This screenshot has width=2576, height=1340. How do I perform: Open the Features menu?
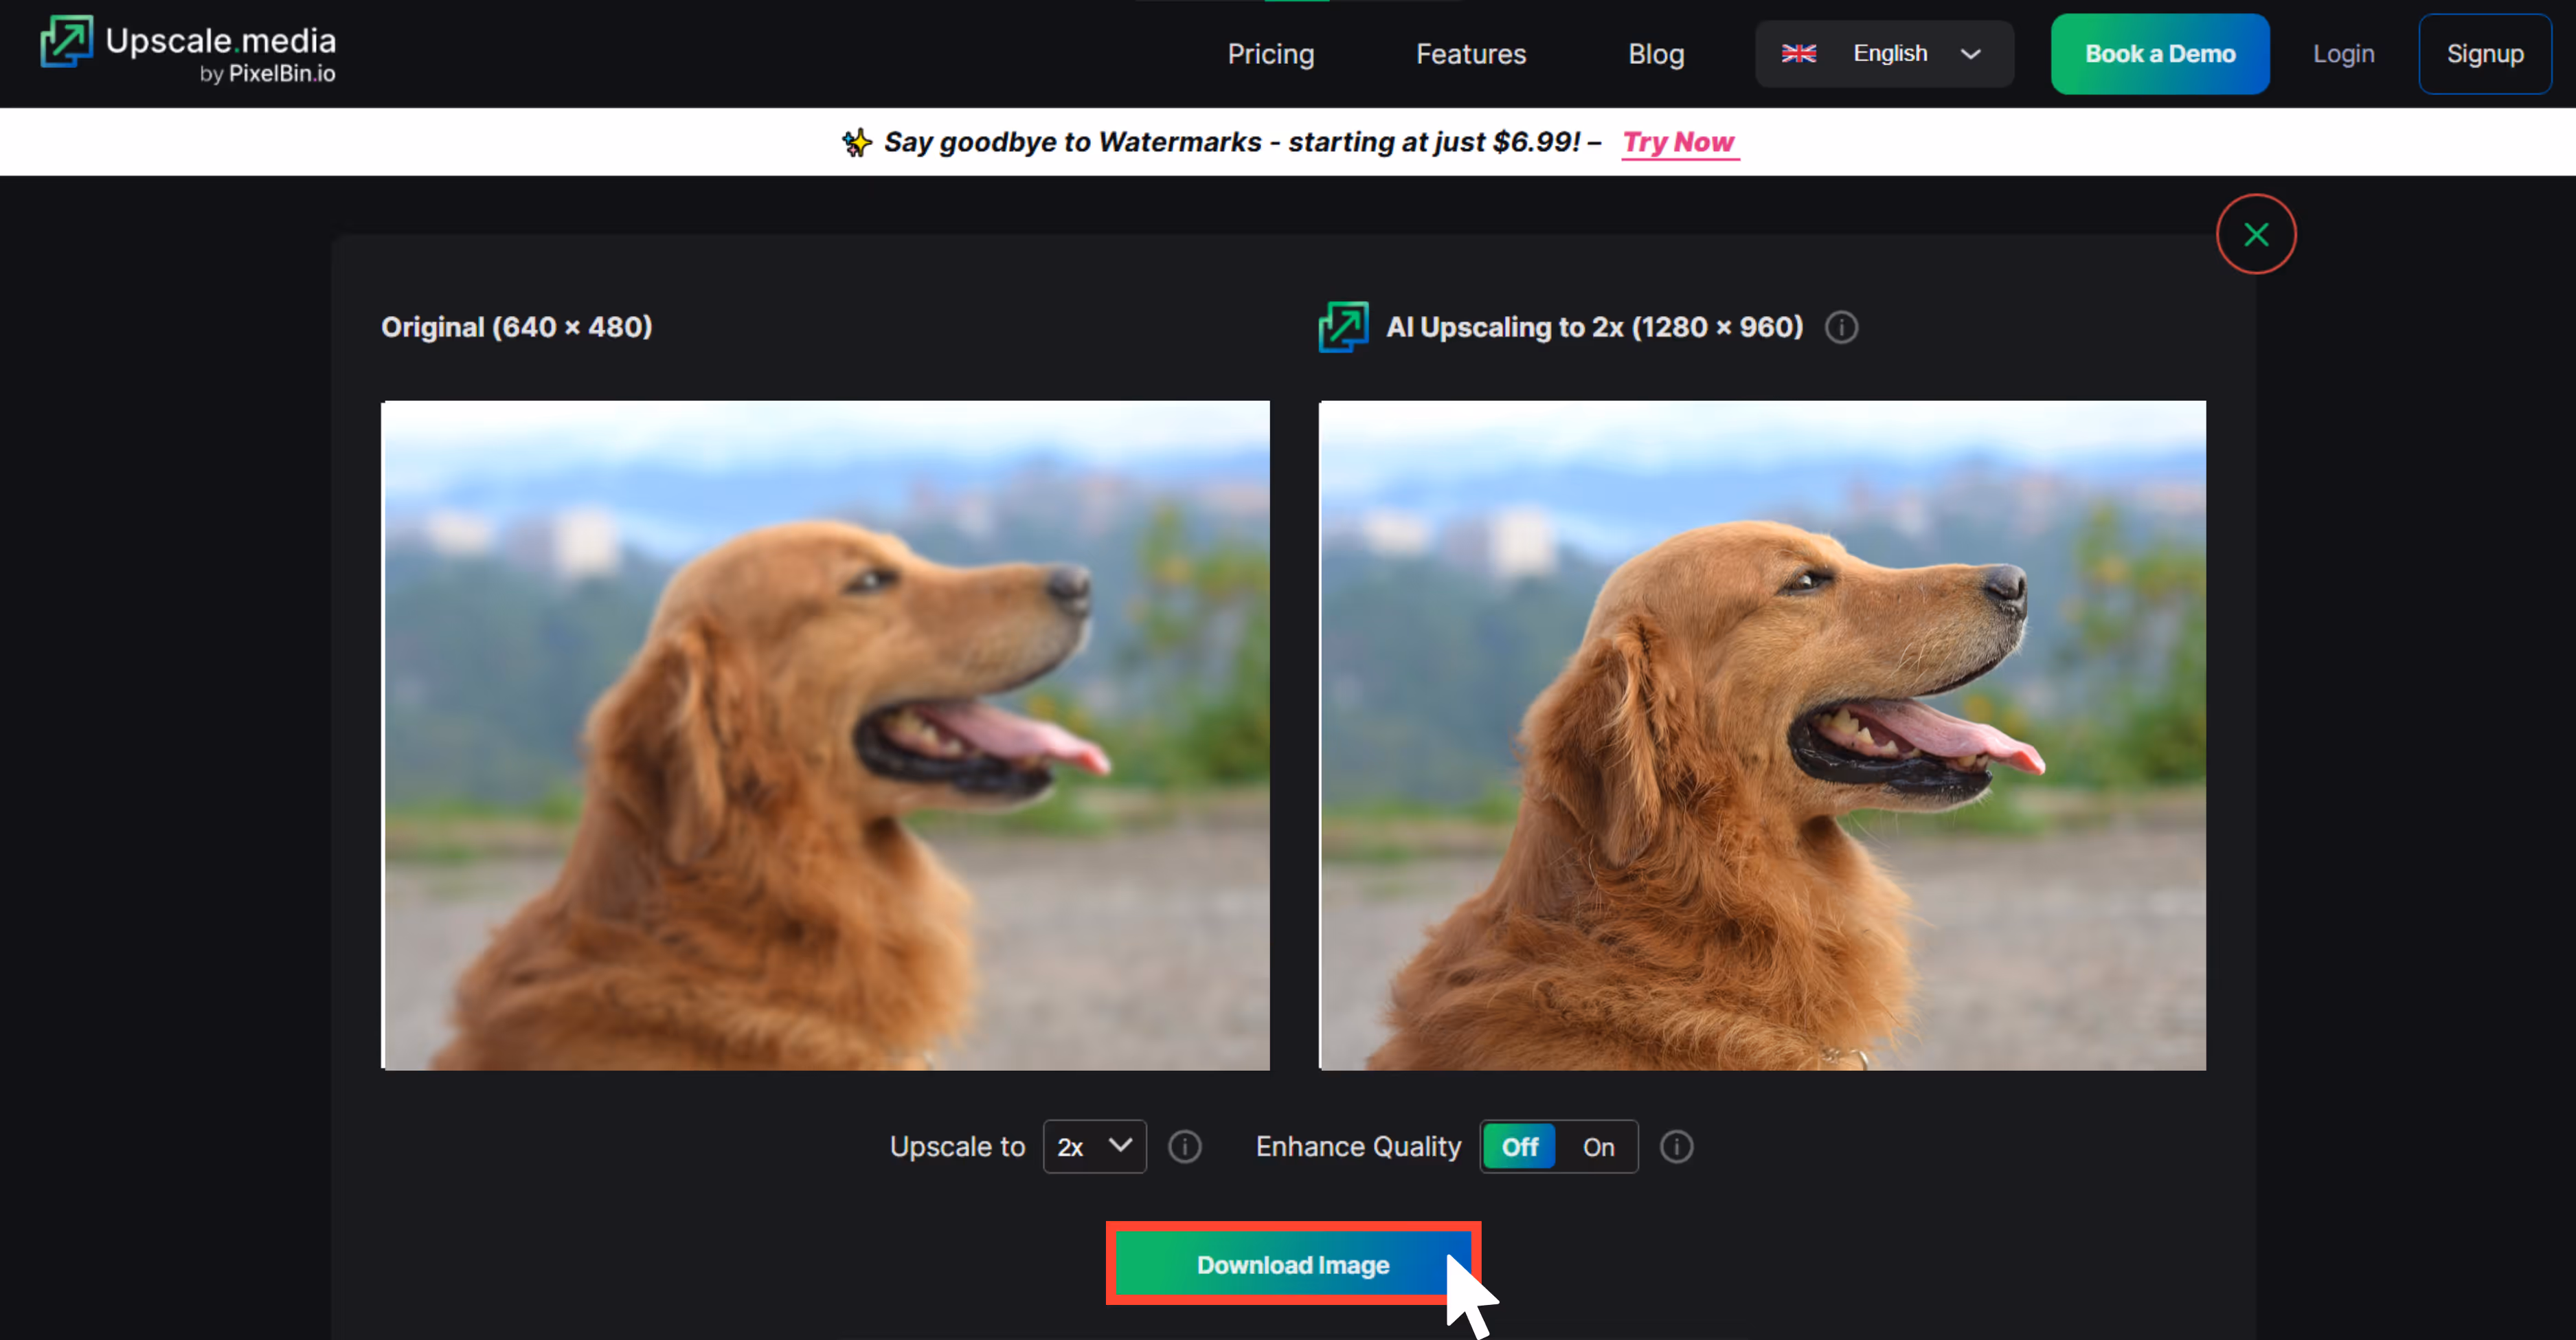[x=1470, y=54]
